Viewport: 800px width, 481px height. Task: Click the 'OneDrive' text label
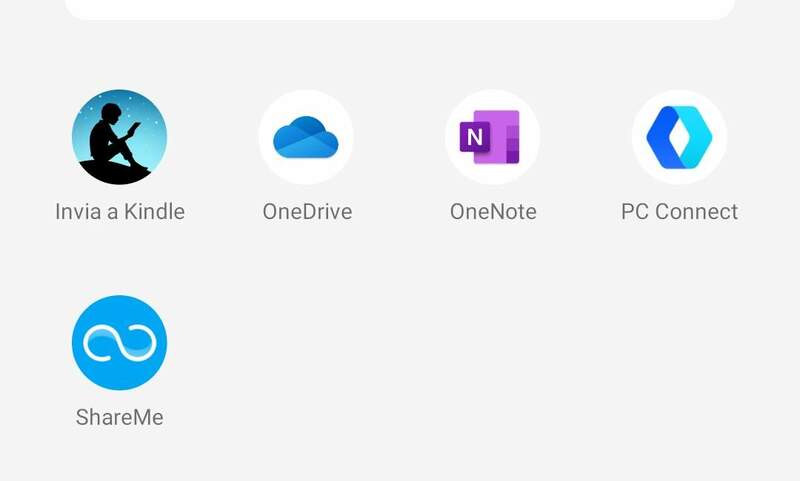[x=306, y=212]
